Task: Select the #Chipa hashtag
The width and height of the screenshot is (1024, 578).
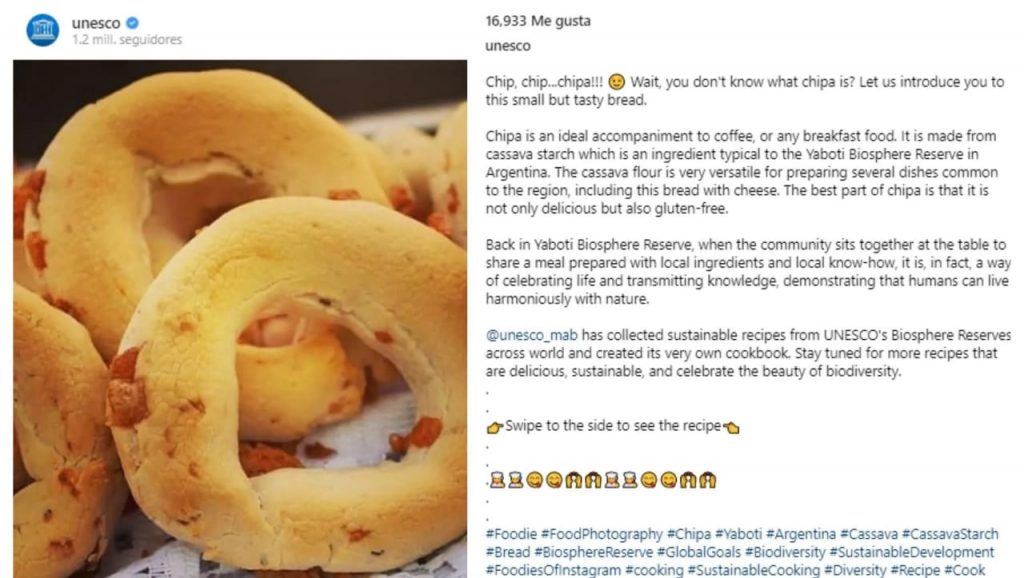Action: point(689,534)
